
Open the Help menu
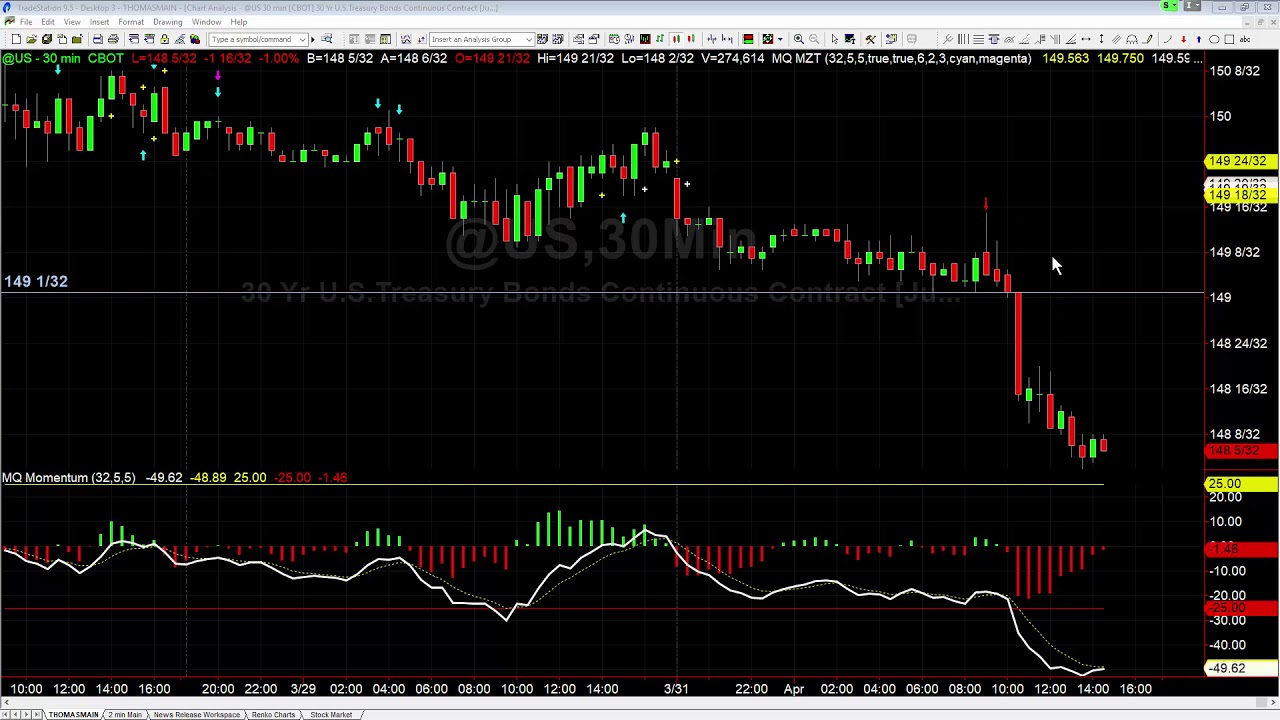click(239, 22)
